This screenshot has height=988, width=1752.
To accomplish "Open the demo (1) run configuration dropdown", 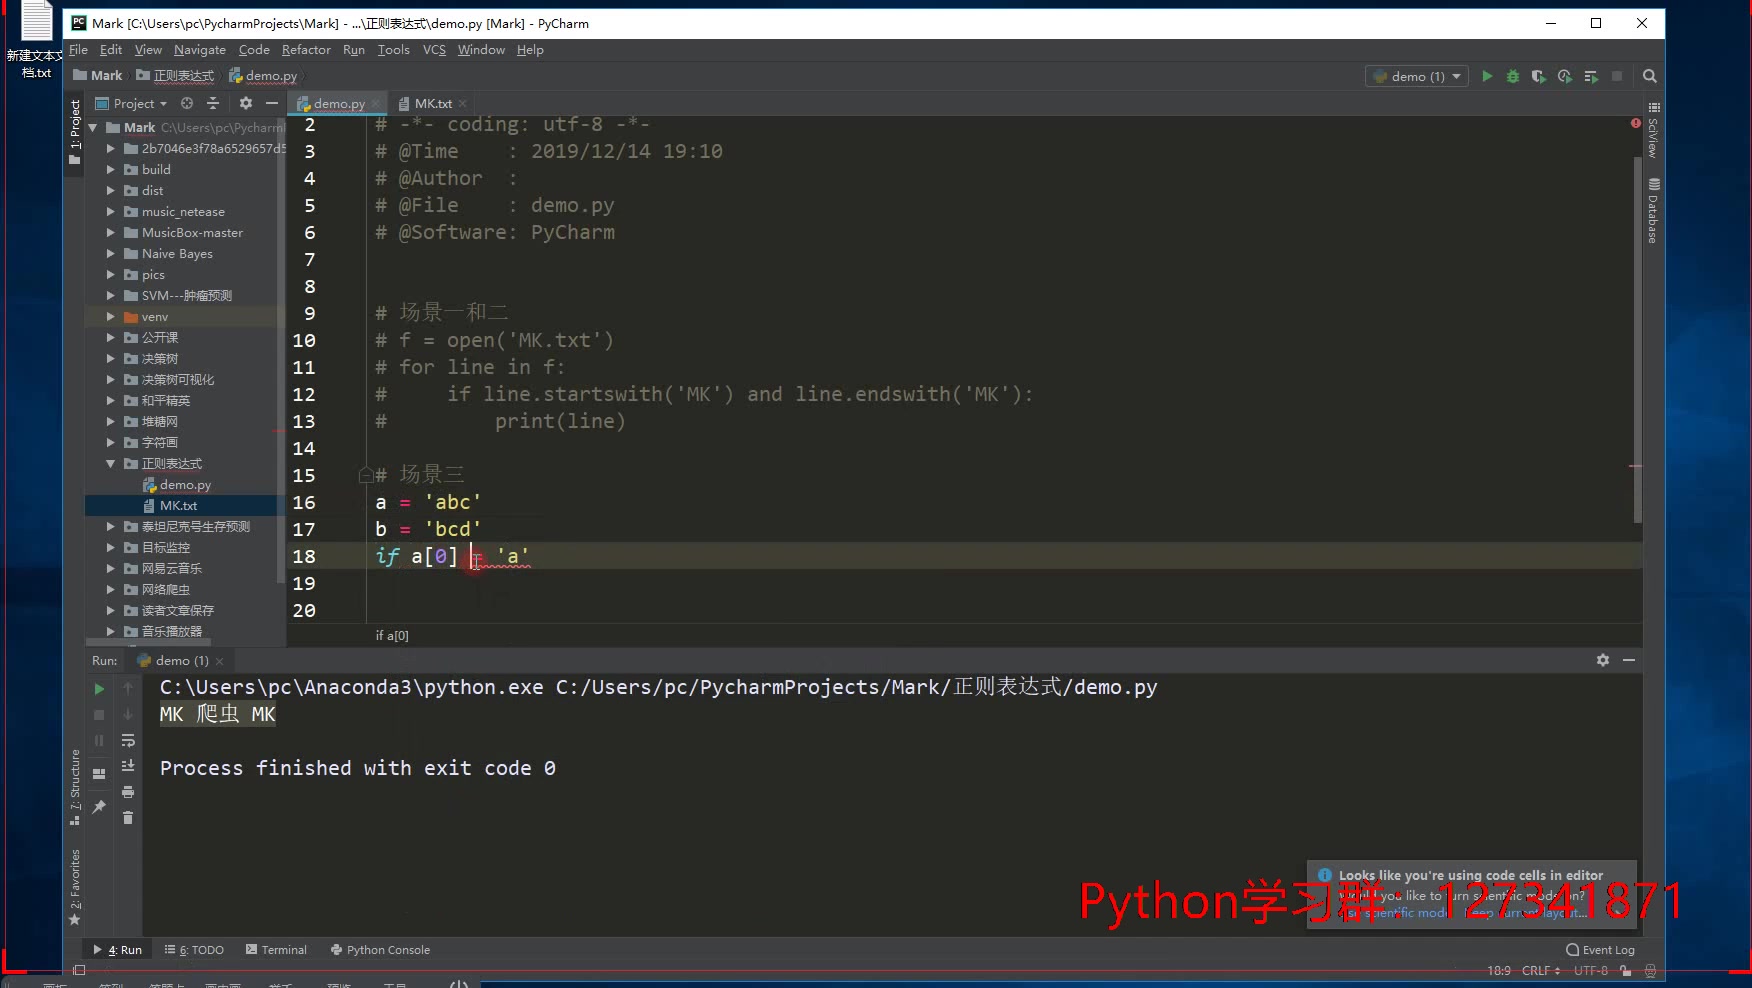I will point(1416,75).
